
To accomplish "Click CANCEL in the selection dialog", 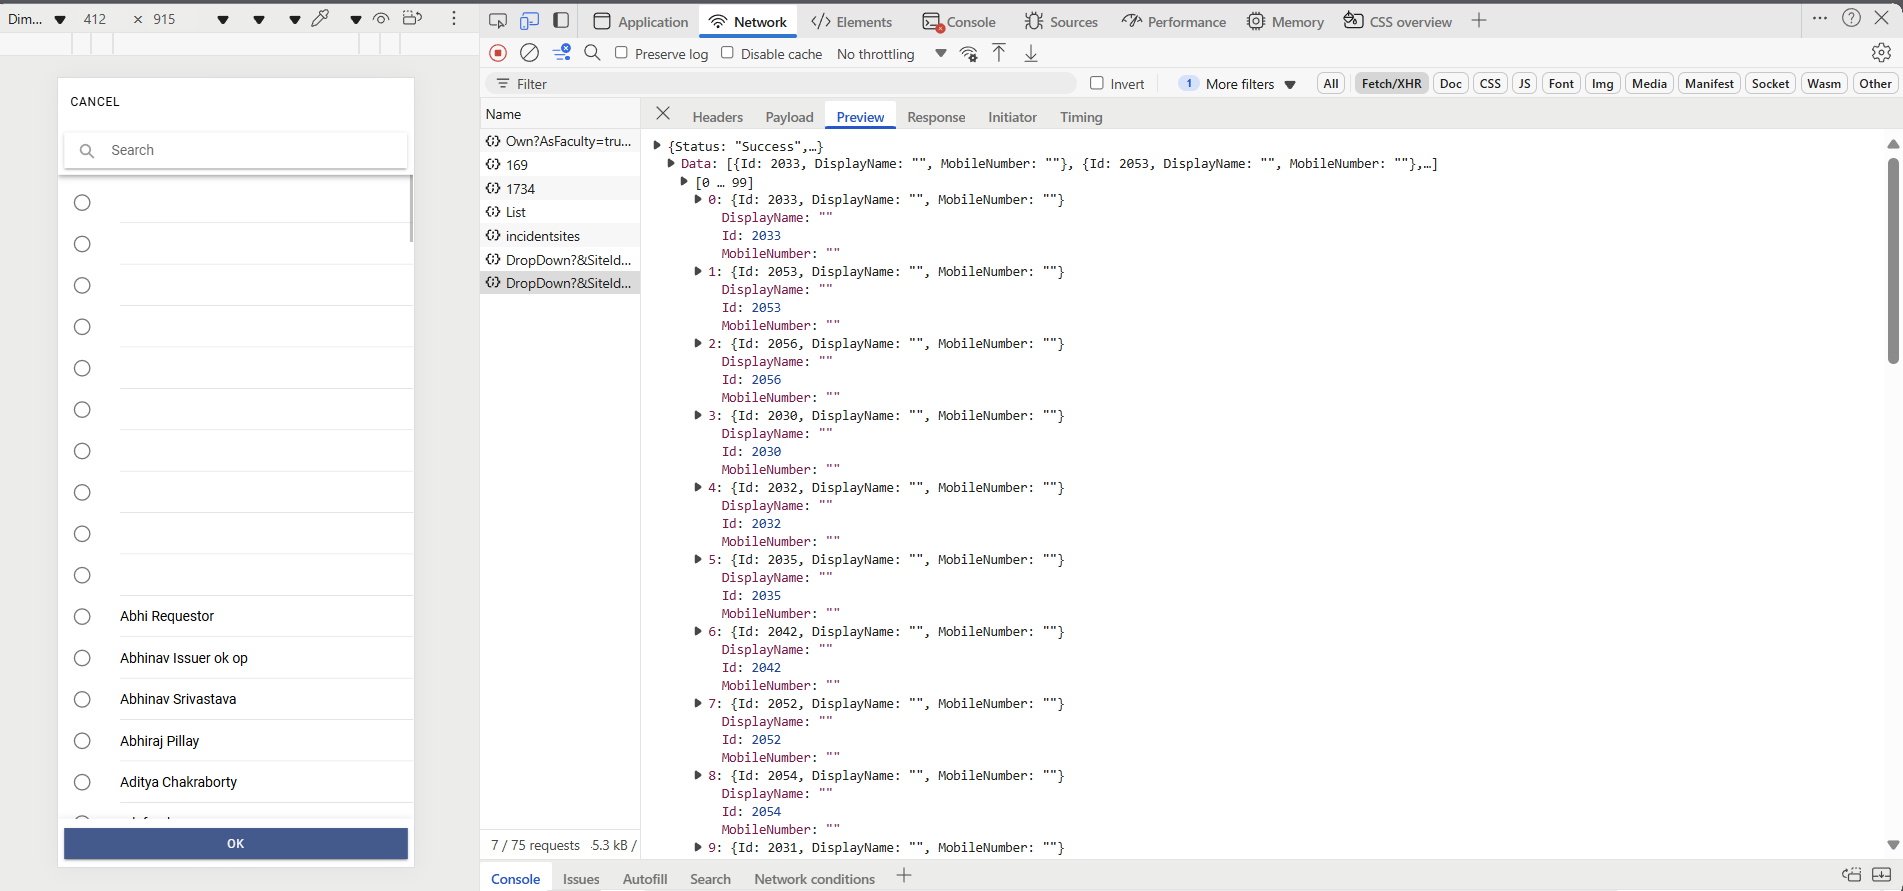I will click(95, 102).
